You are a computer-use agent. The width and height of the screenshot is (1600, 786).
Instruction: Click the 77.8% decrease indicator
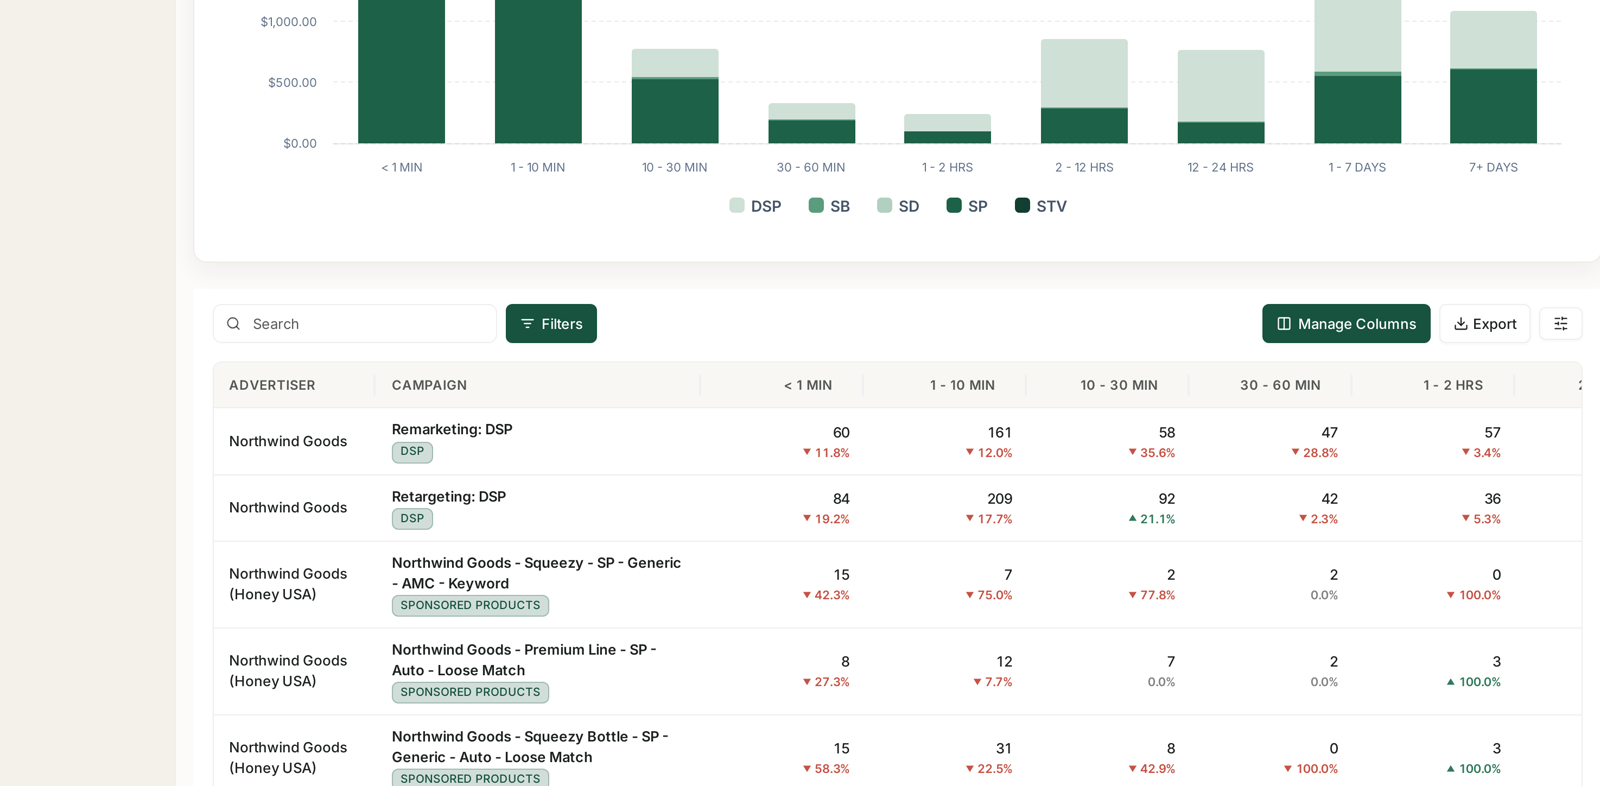coord(1151,595)
